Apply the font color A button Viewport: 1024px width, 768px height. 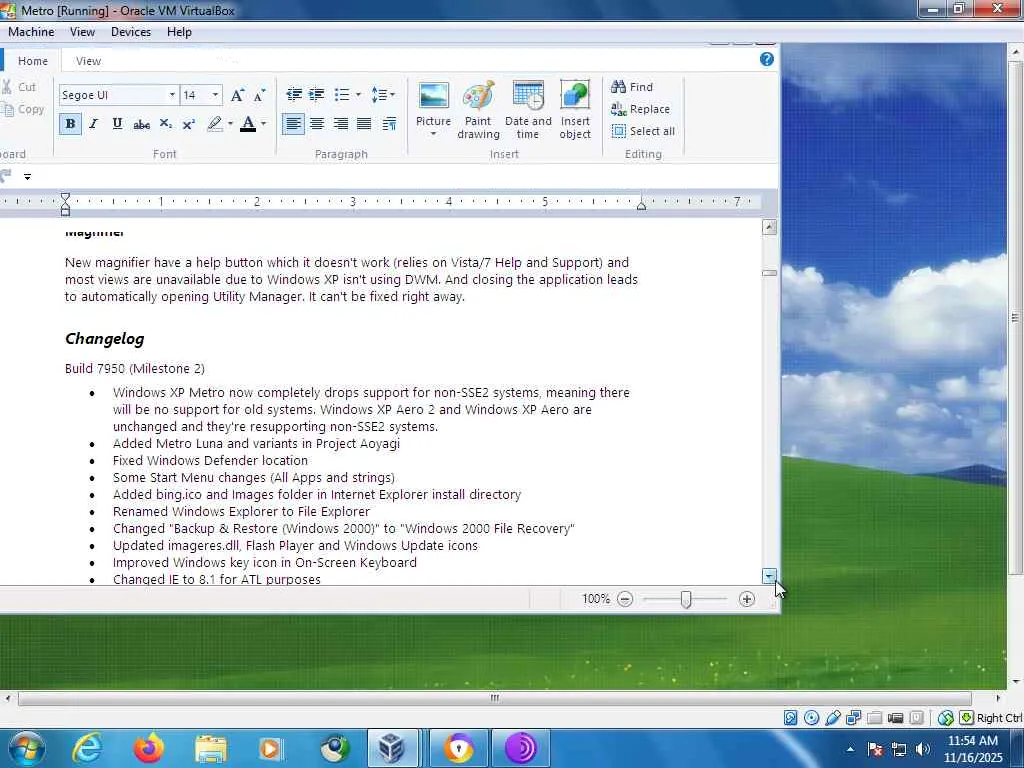(248, 123)
